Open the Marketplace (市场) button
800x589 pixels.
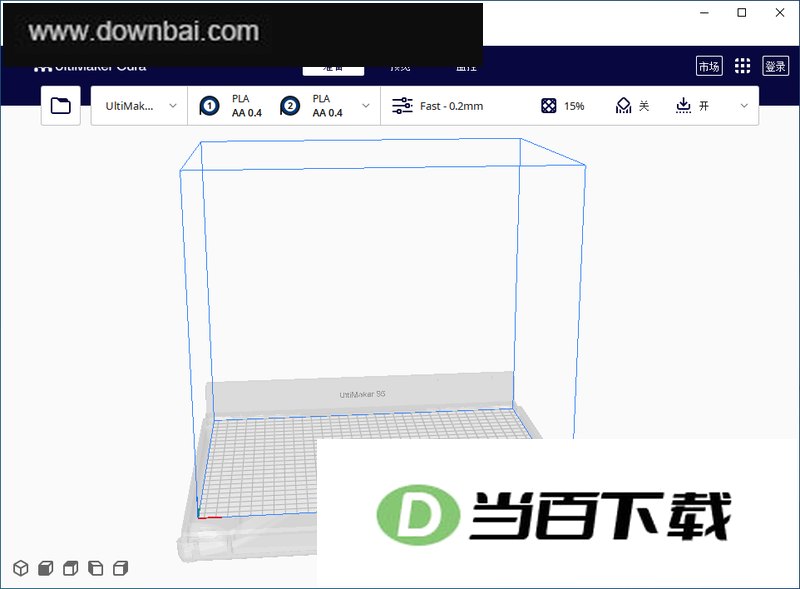[709, 66]
